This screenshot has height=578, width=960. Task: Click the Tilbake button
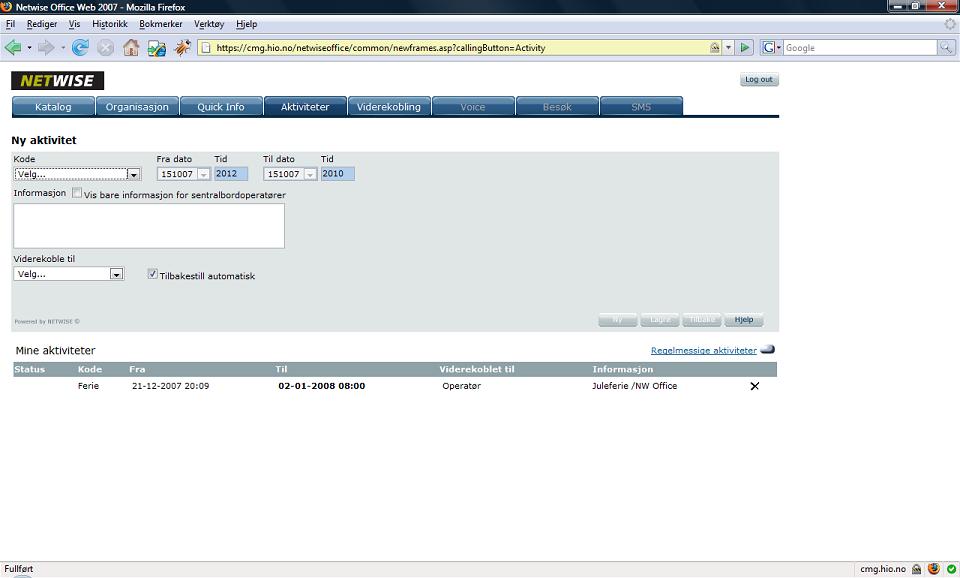702,320
